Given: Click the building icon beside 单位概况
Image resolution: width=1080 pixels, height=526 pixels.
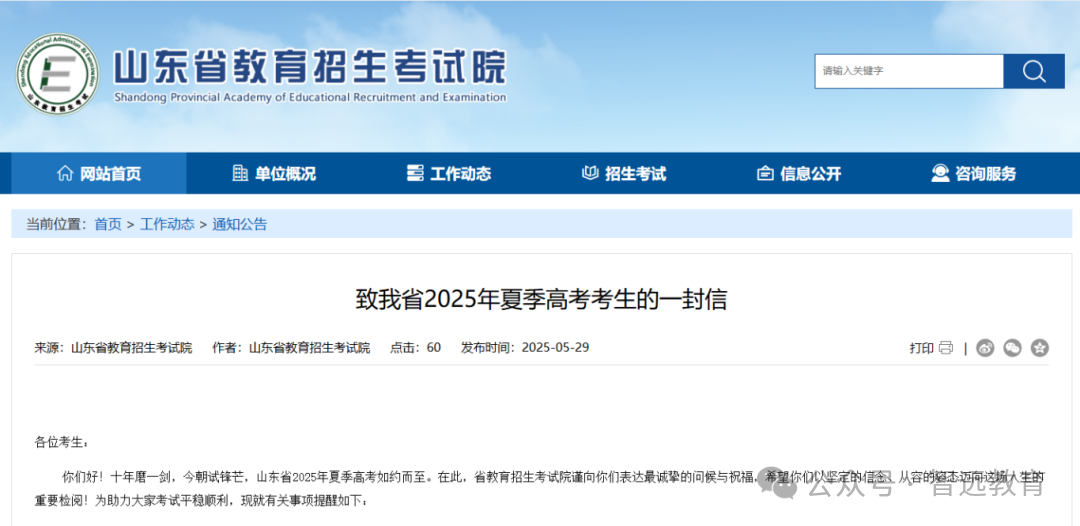Looking at the screenshot, I should tap(240, 173).
